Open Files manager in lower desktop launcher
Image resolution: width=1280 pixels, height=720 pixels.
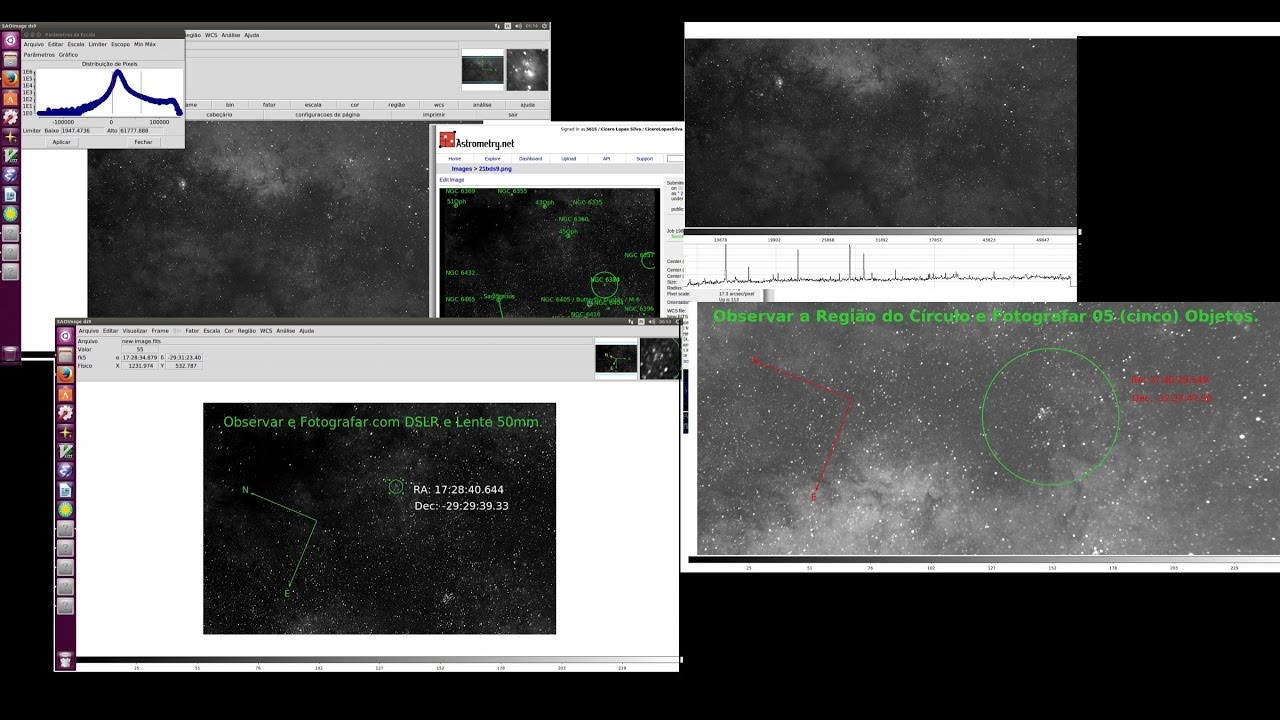tap(65, 354)
